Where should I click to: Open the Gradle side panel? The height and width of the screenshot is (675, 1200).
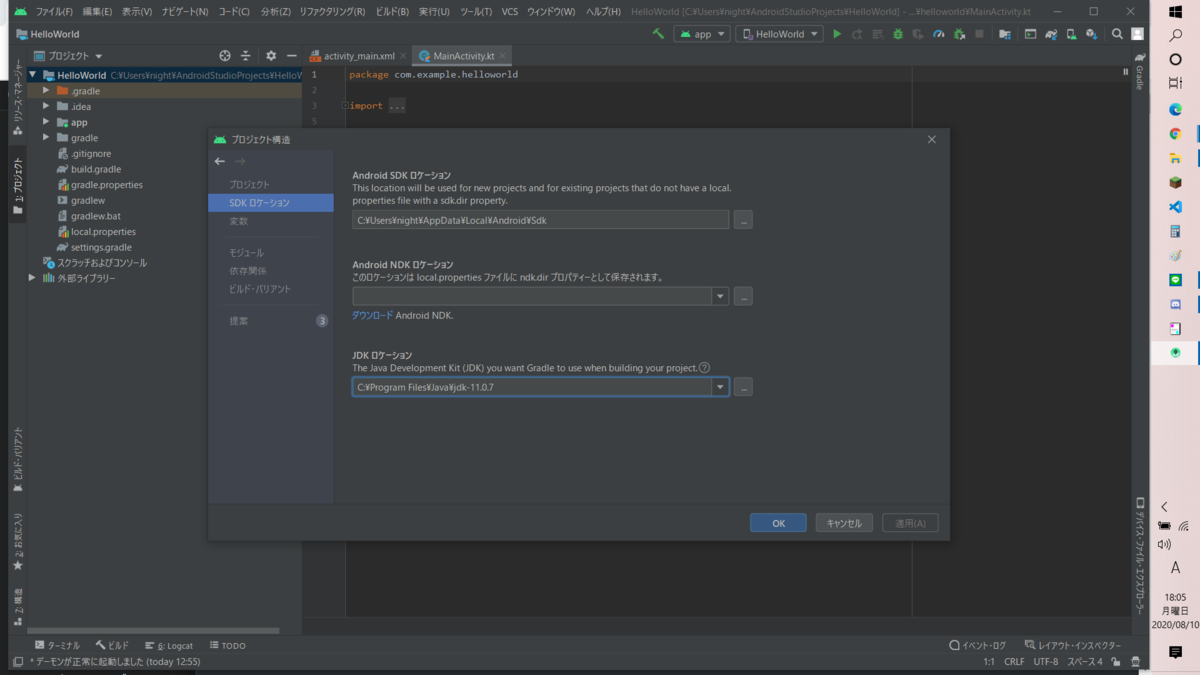[x=1139, y=73]
